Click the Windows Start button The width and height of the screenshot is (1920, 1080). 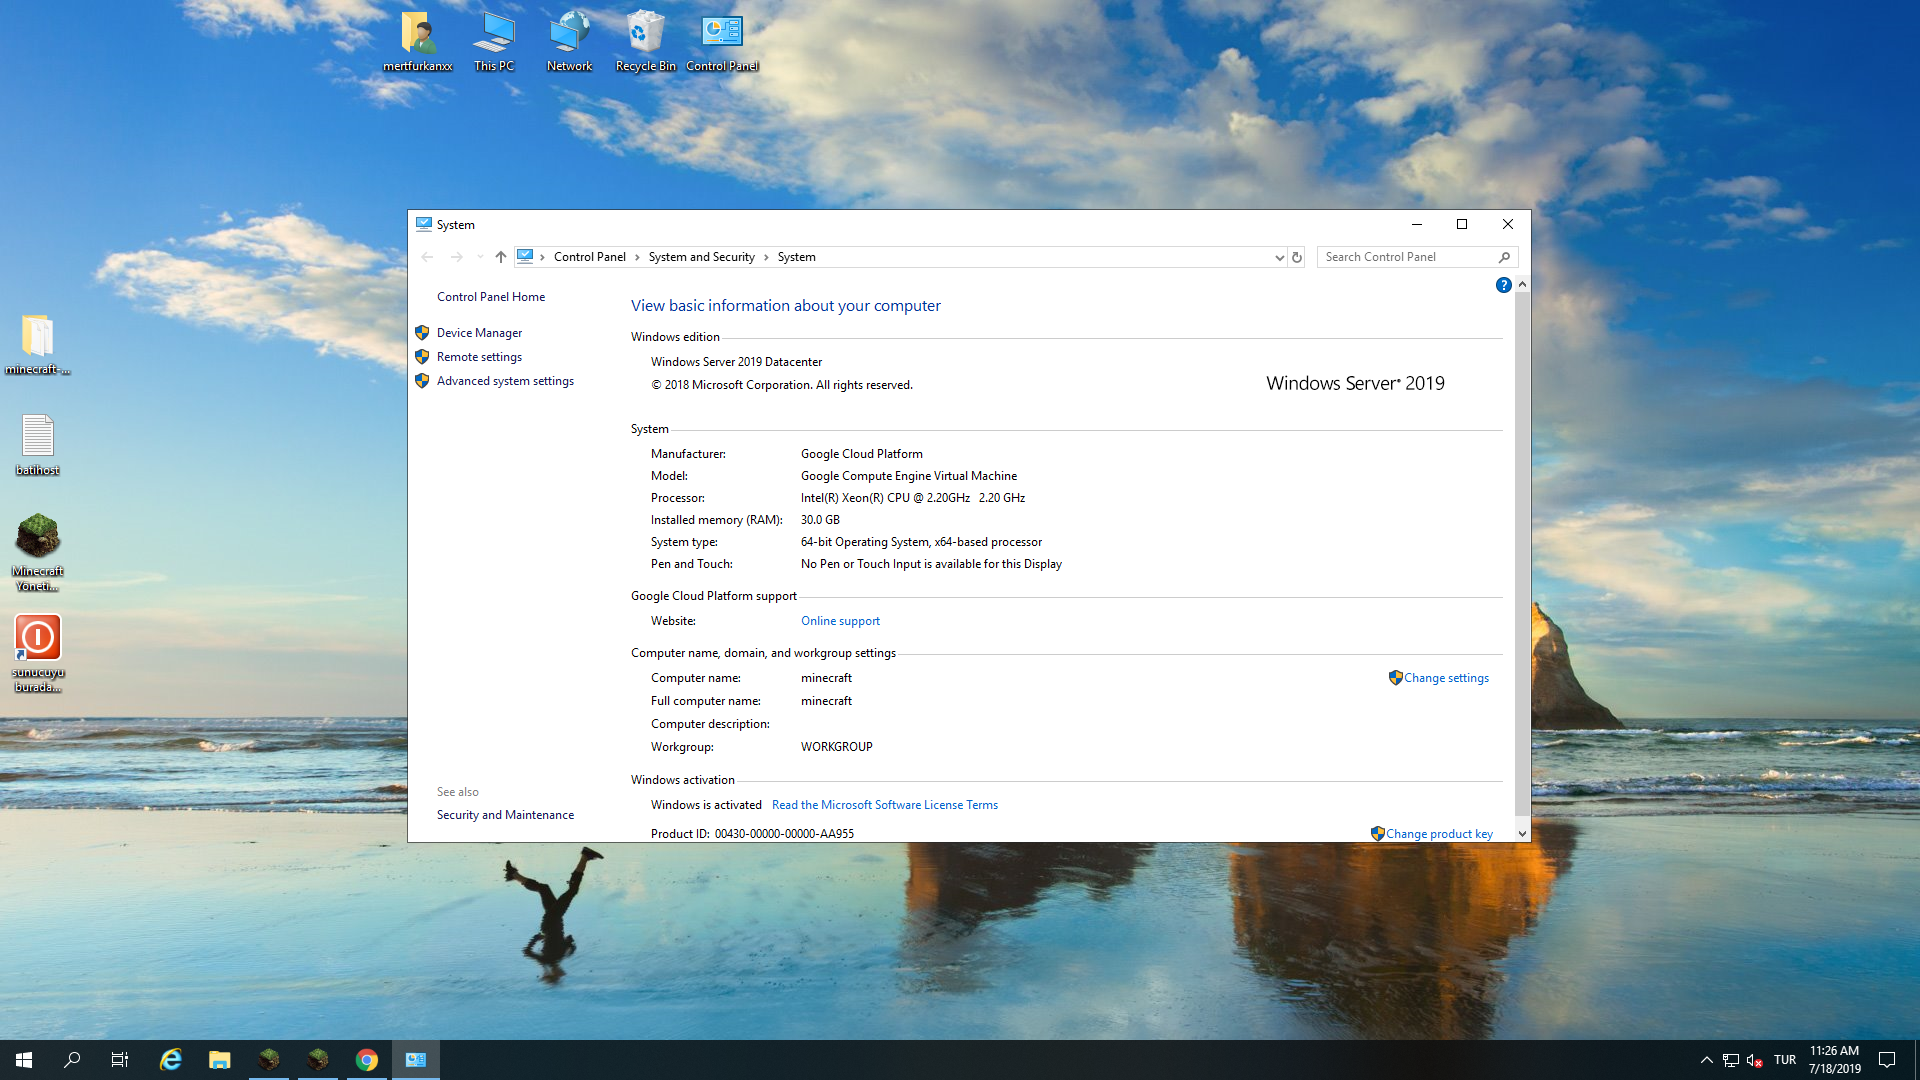[x=24, y=1060]
